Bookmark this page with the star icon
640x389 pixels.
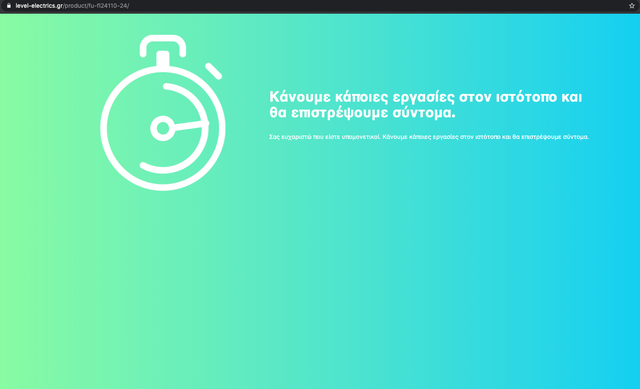(x=632, y=6)
